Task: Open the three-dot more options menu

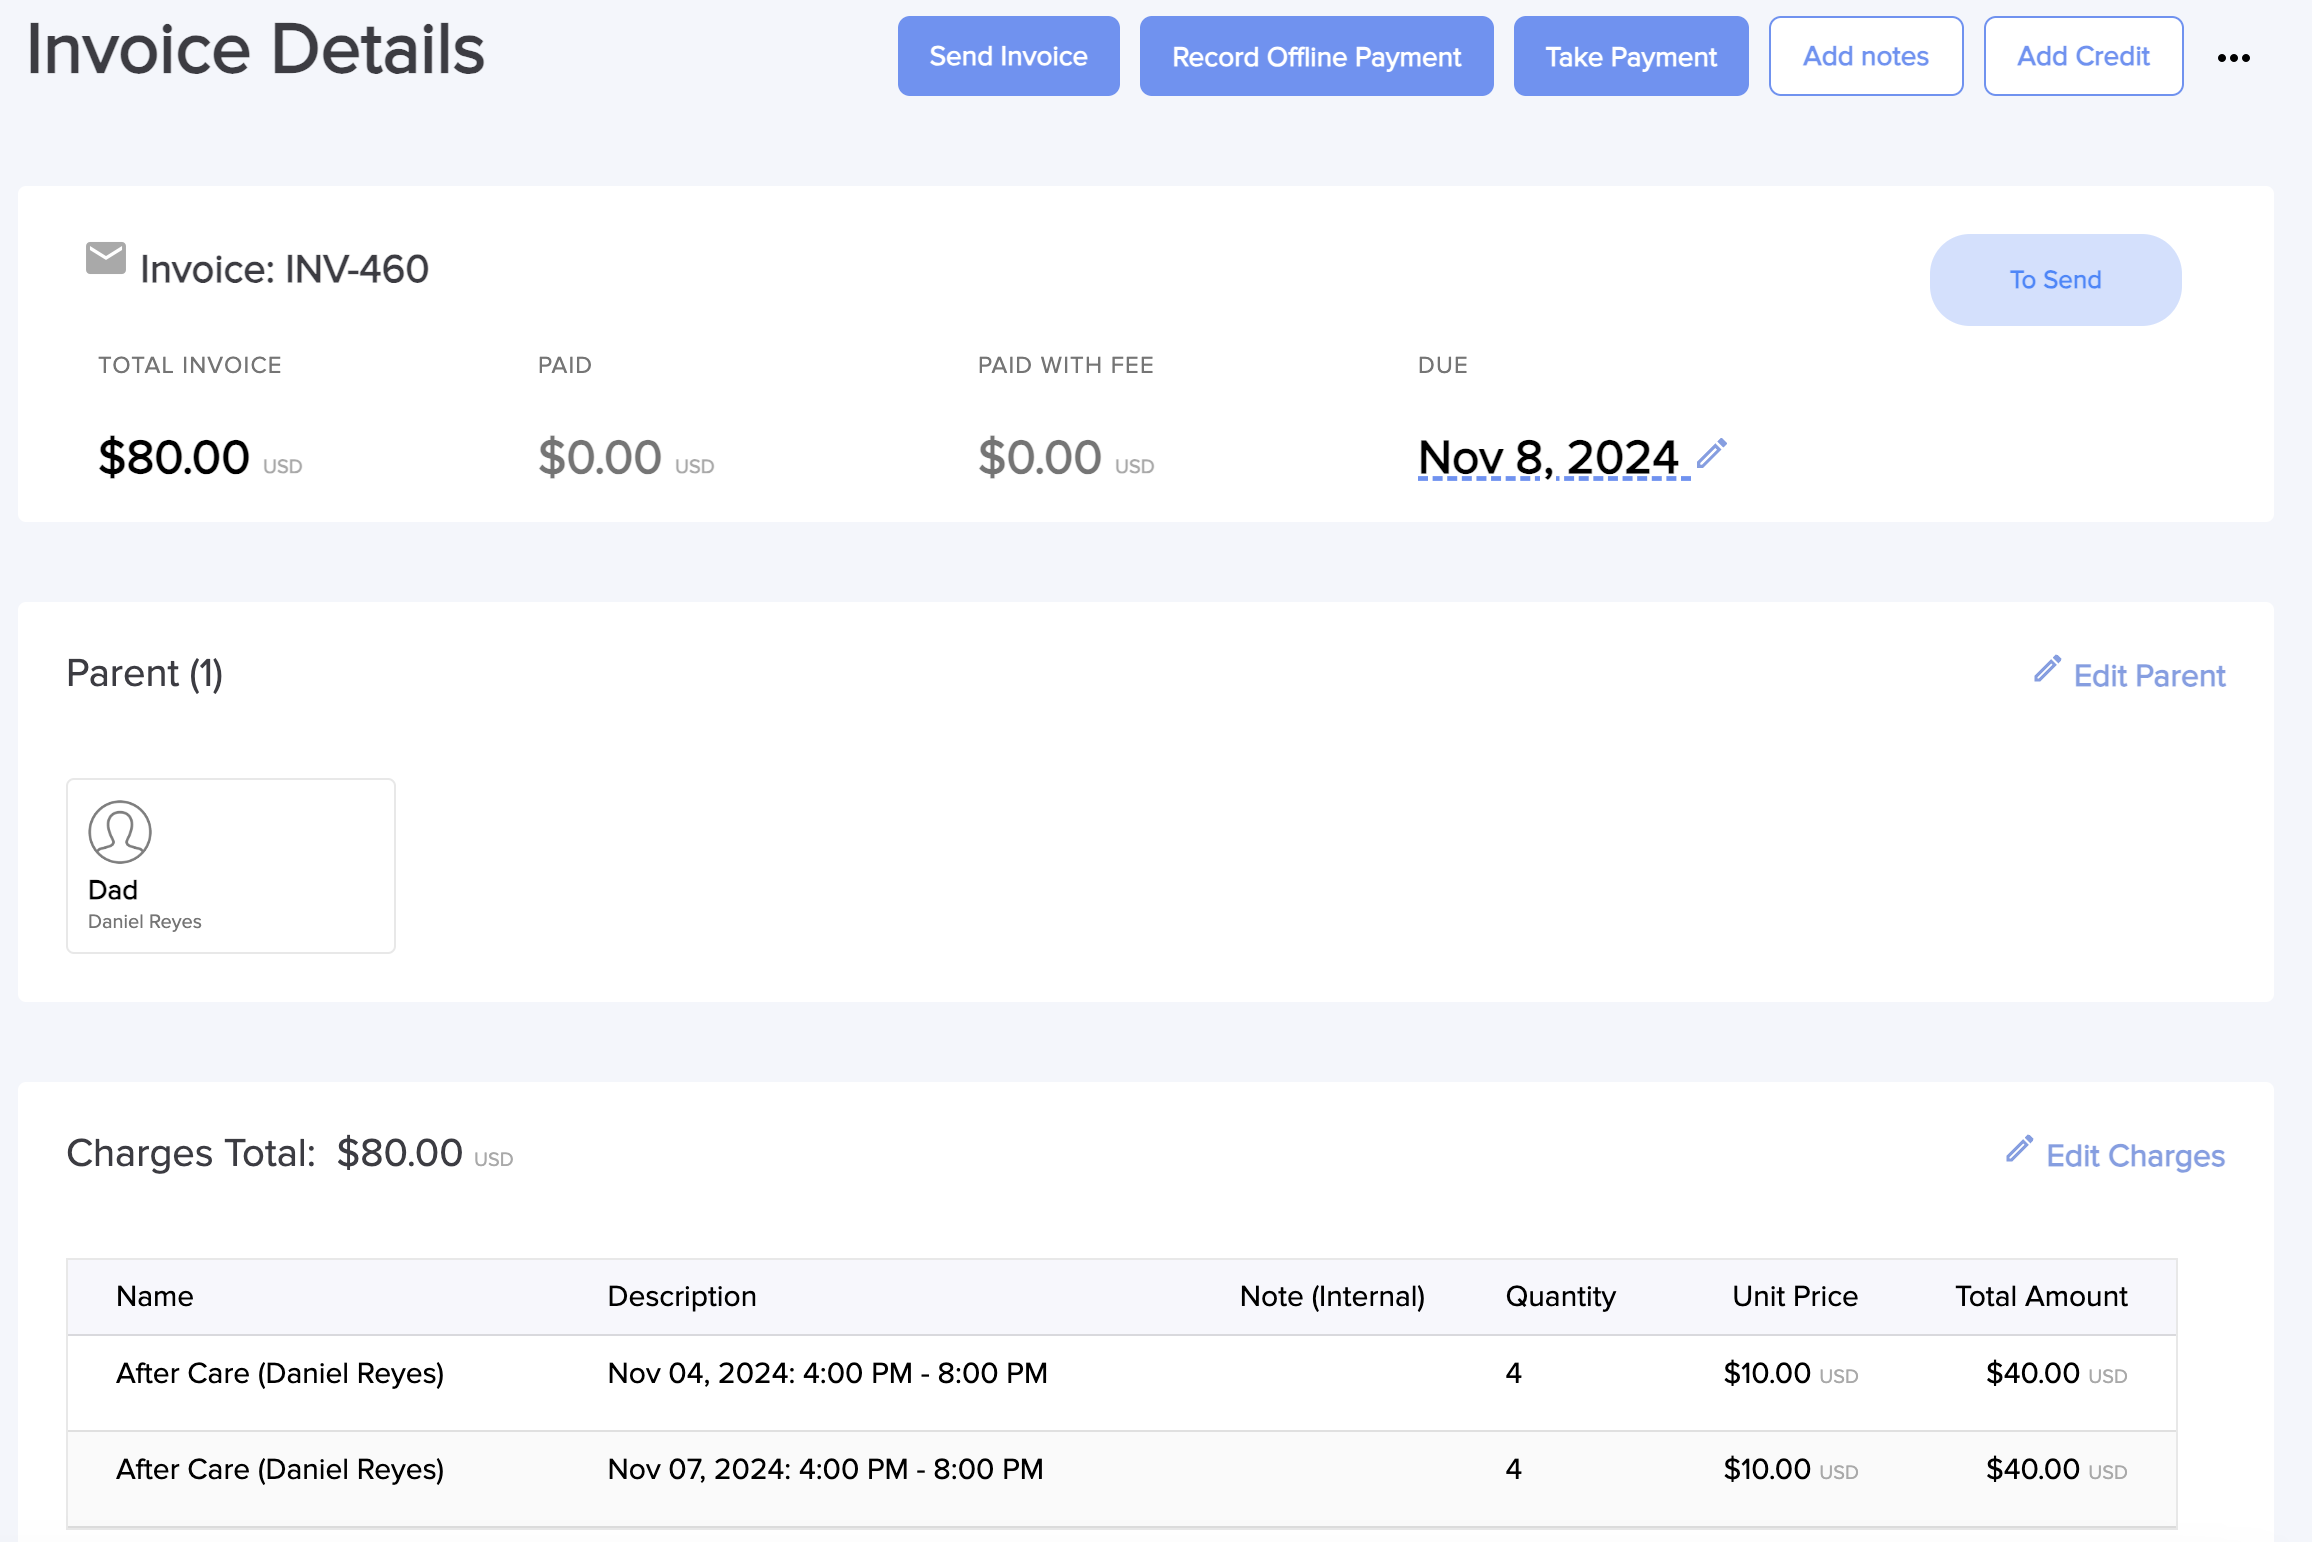Action: click(x=2233, y=58)
